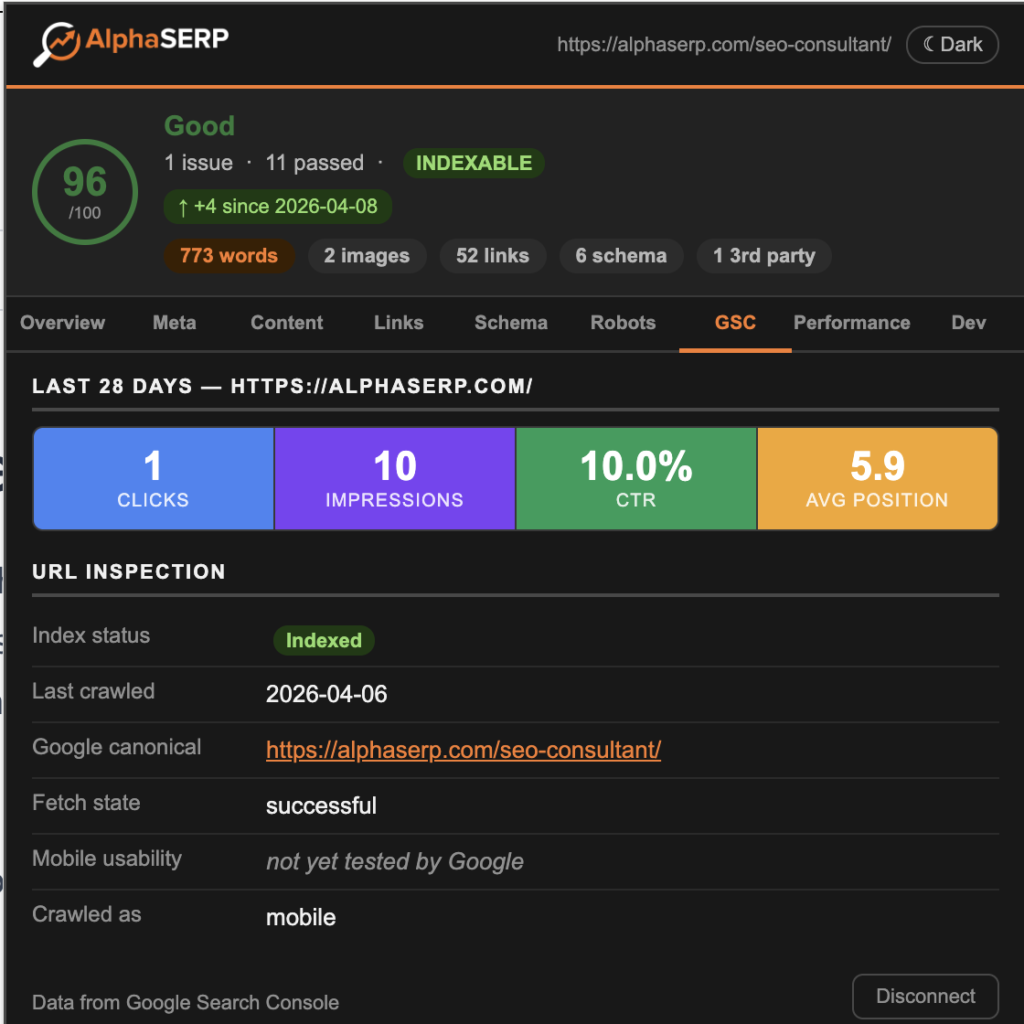This screenshot has height=1024, width=1024.
Task: Click the blue Clicks metric card
Action: click(153, 479)
